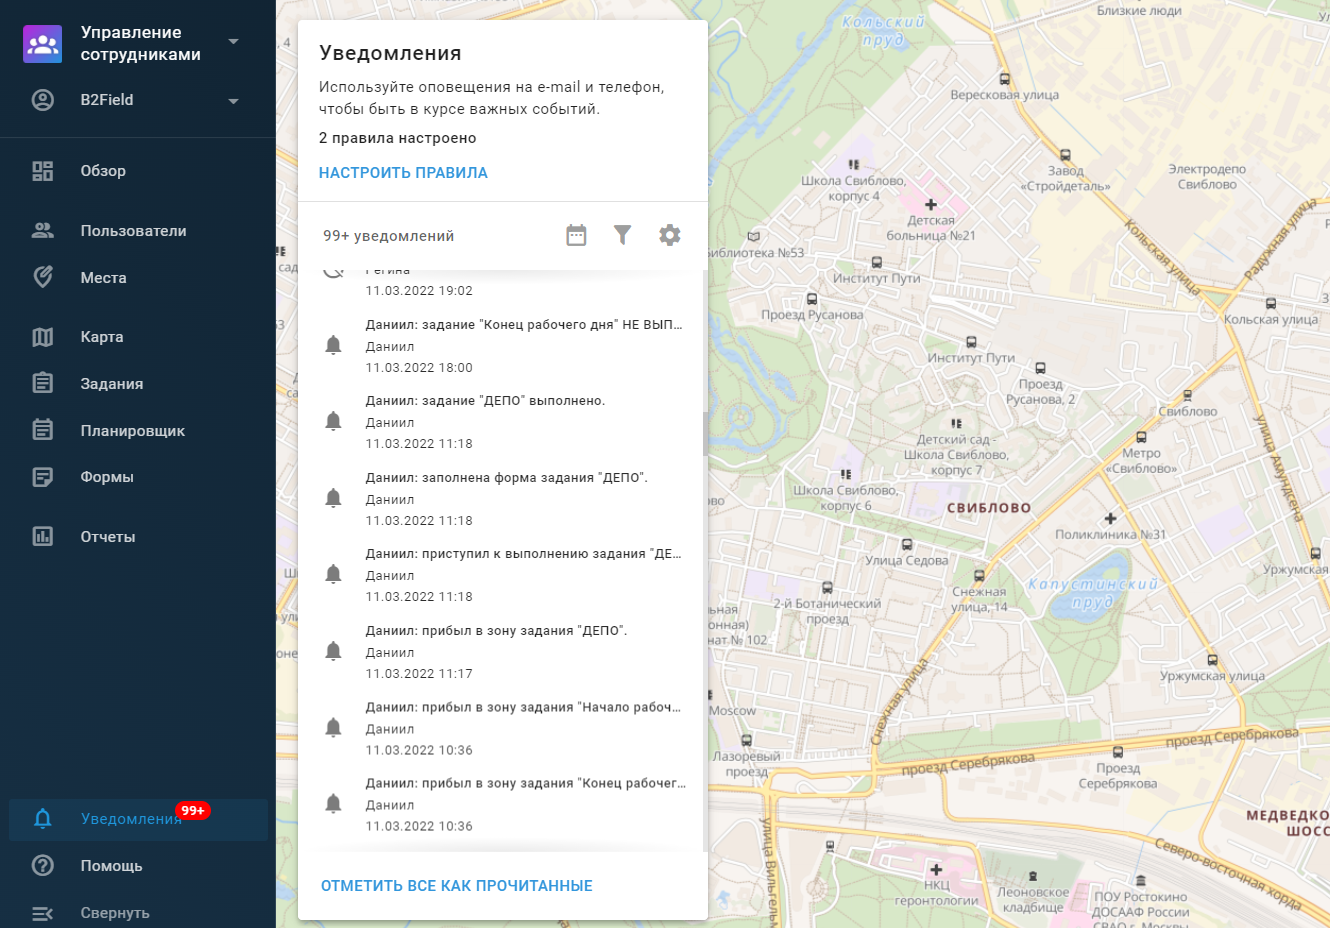Click bell icon of задание "ДЕПО" выполнено notification
This screenshot has width=1330, height=928.
(x=334, y=421)
